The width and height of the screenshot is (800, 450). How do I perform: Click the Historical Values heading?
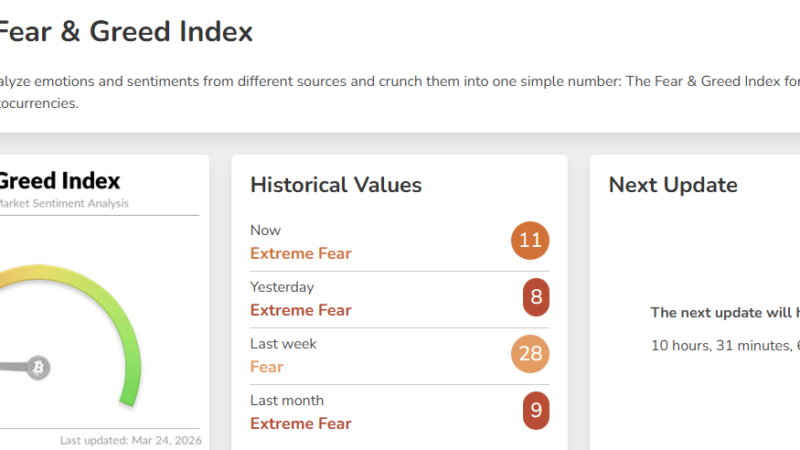[x=336, y=185]
